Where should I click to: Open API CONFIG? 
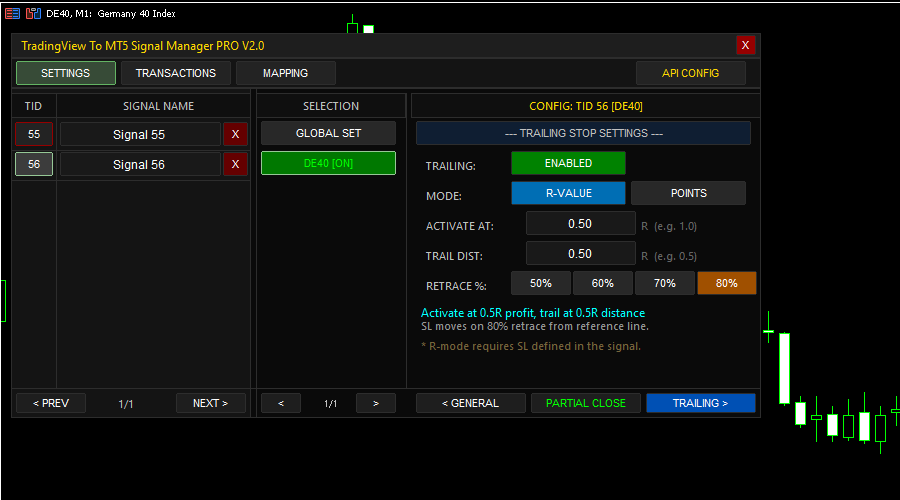pyautogui.click(x=690, y=73)
